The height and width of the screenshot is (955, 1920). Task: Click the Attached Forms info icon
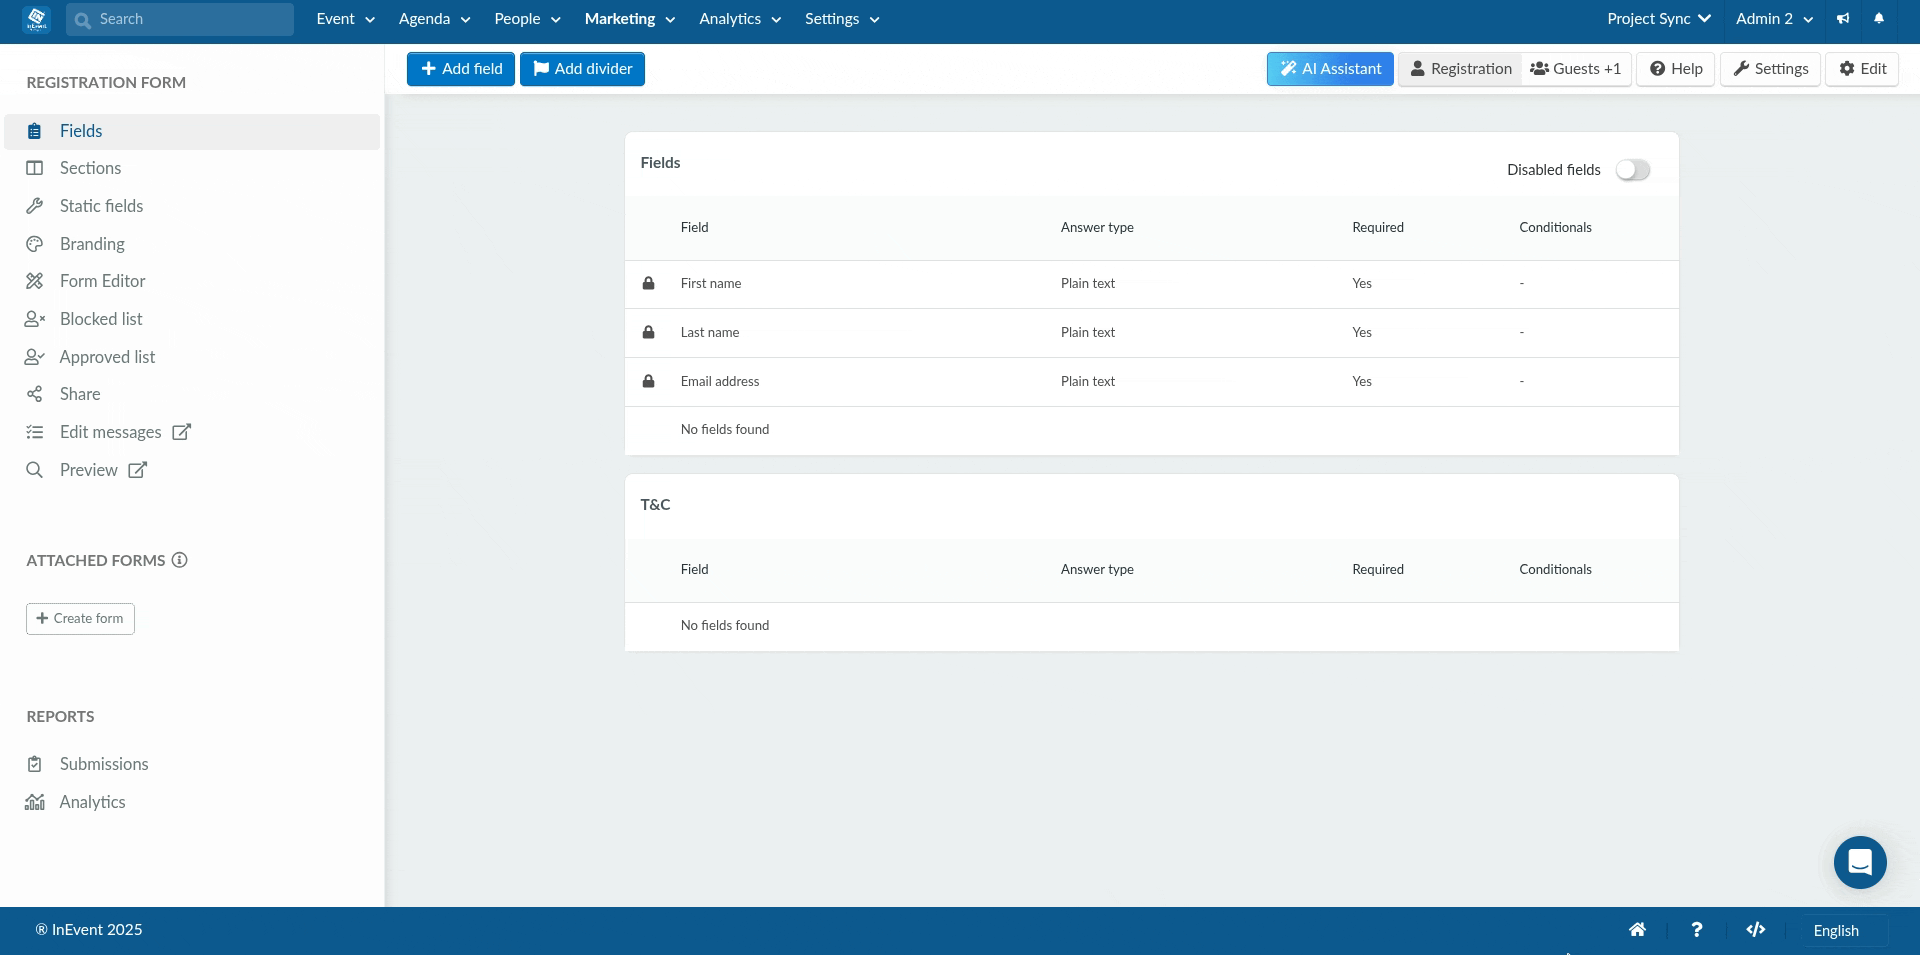tap(180, 560)
